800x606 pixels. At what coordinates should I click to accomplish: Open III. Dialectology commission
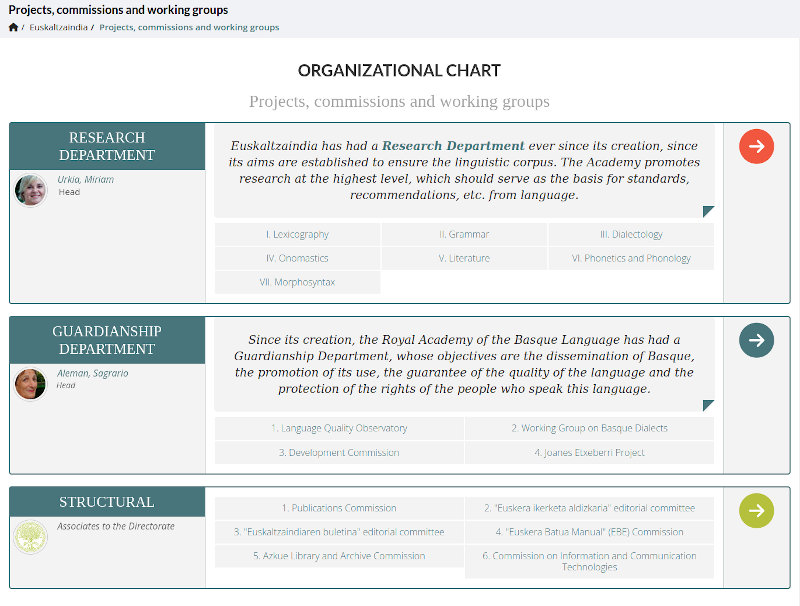pos(631,235)
